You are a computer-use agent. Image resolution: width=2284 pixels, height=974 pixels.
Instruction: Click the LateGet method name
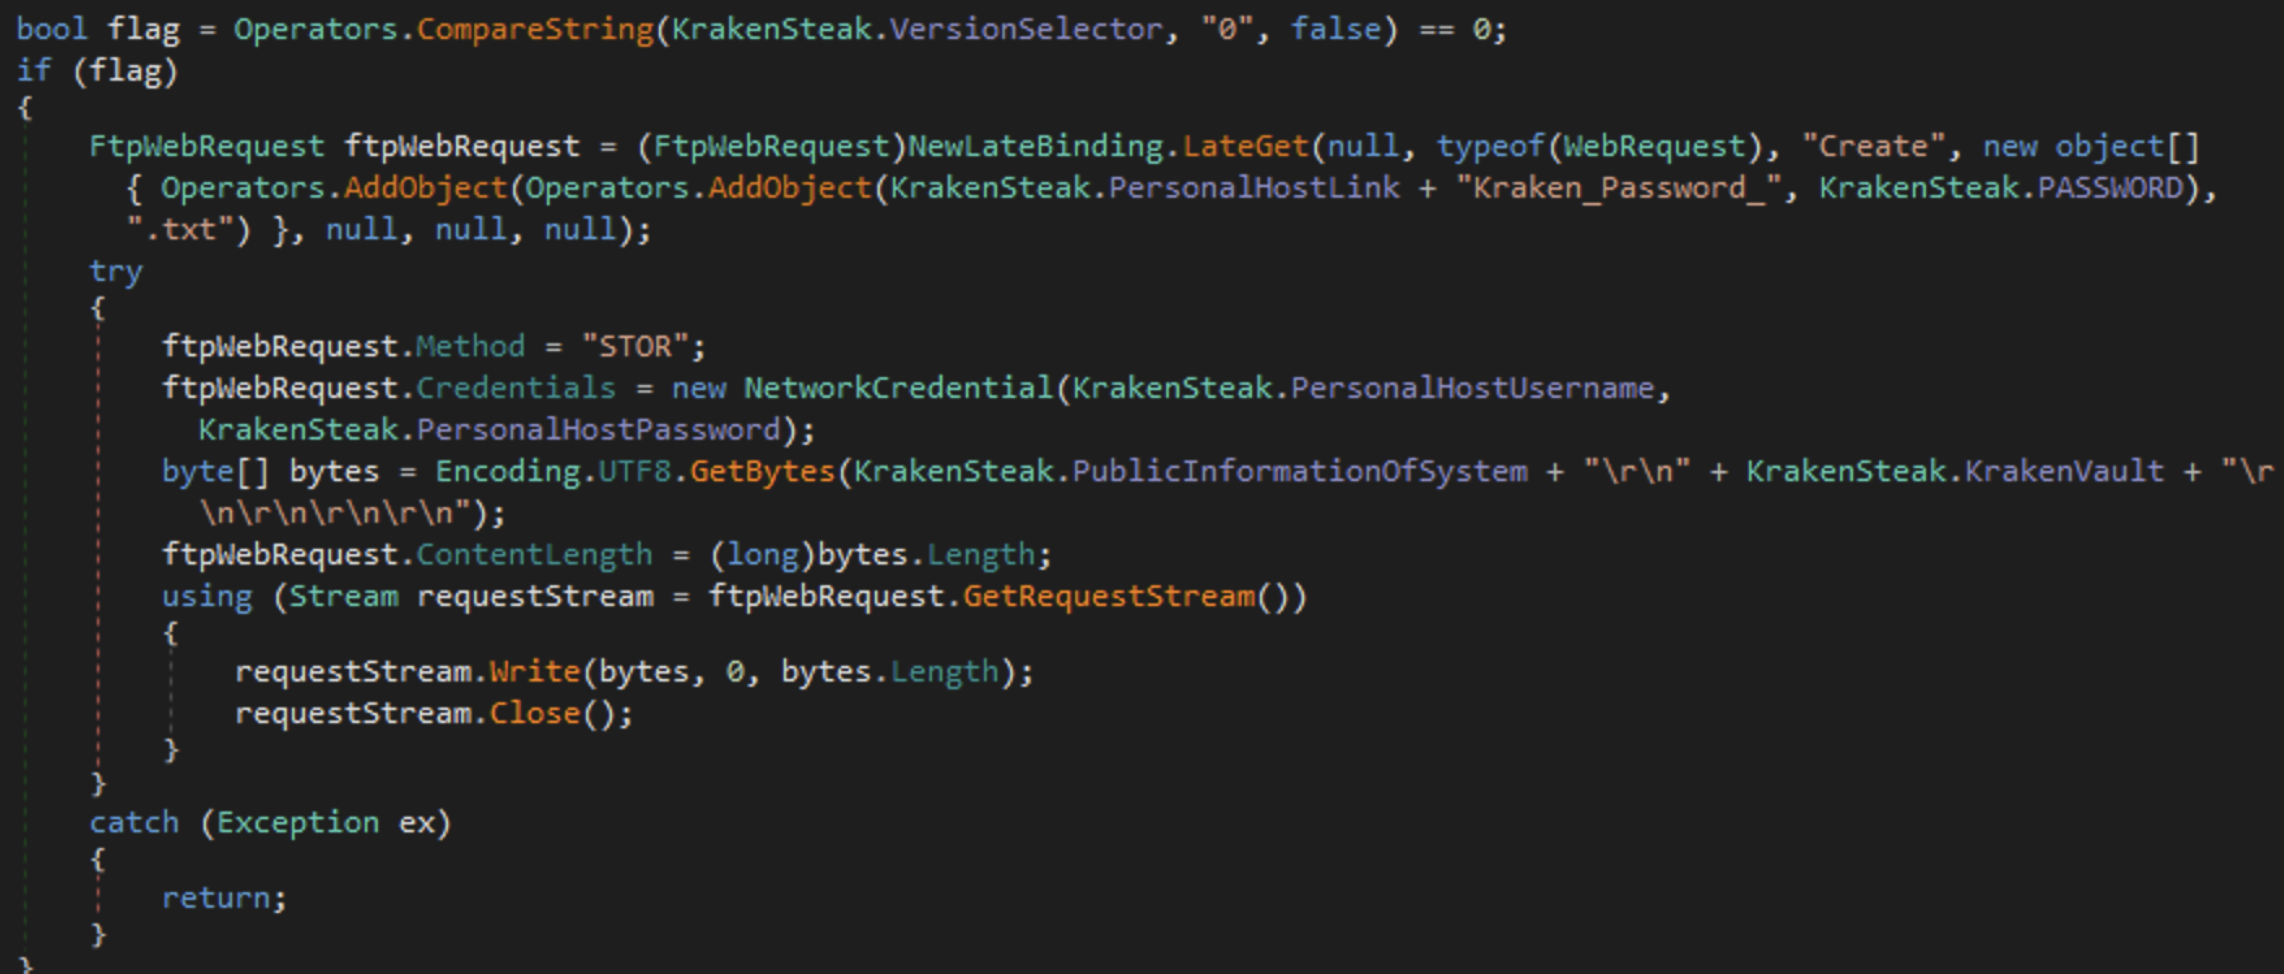pyautogui.click(x=1245, y=146)
